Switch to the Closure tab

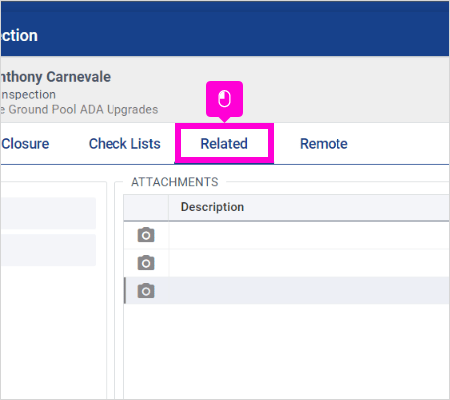(x=25, y=144)
